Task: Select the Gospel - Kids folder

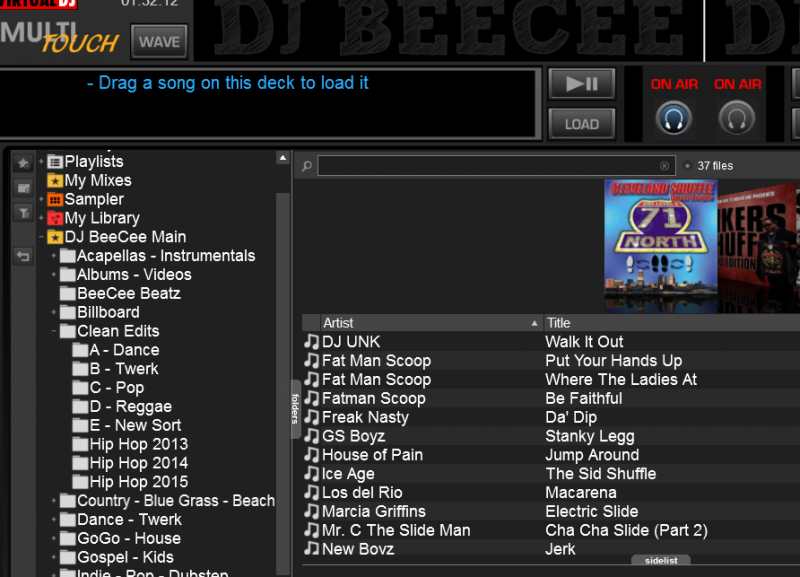Action: 116,558
